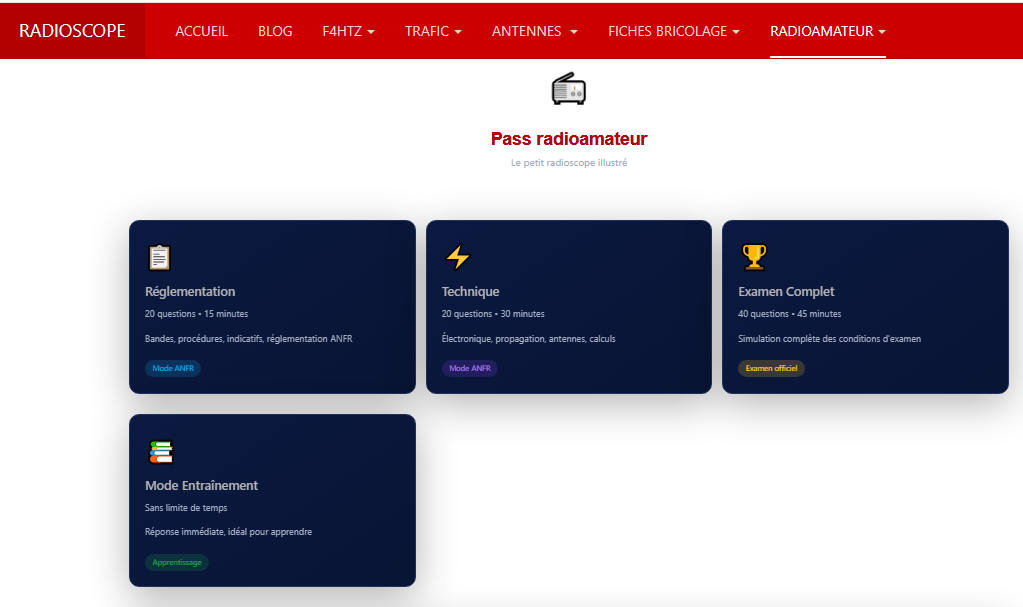Click the Mode ANFR badge under Réglementation
Viewport: 1023px width, 607px height.
point(173,368)
